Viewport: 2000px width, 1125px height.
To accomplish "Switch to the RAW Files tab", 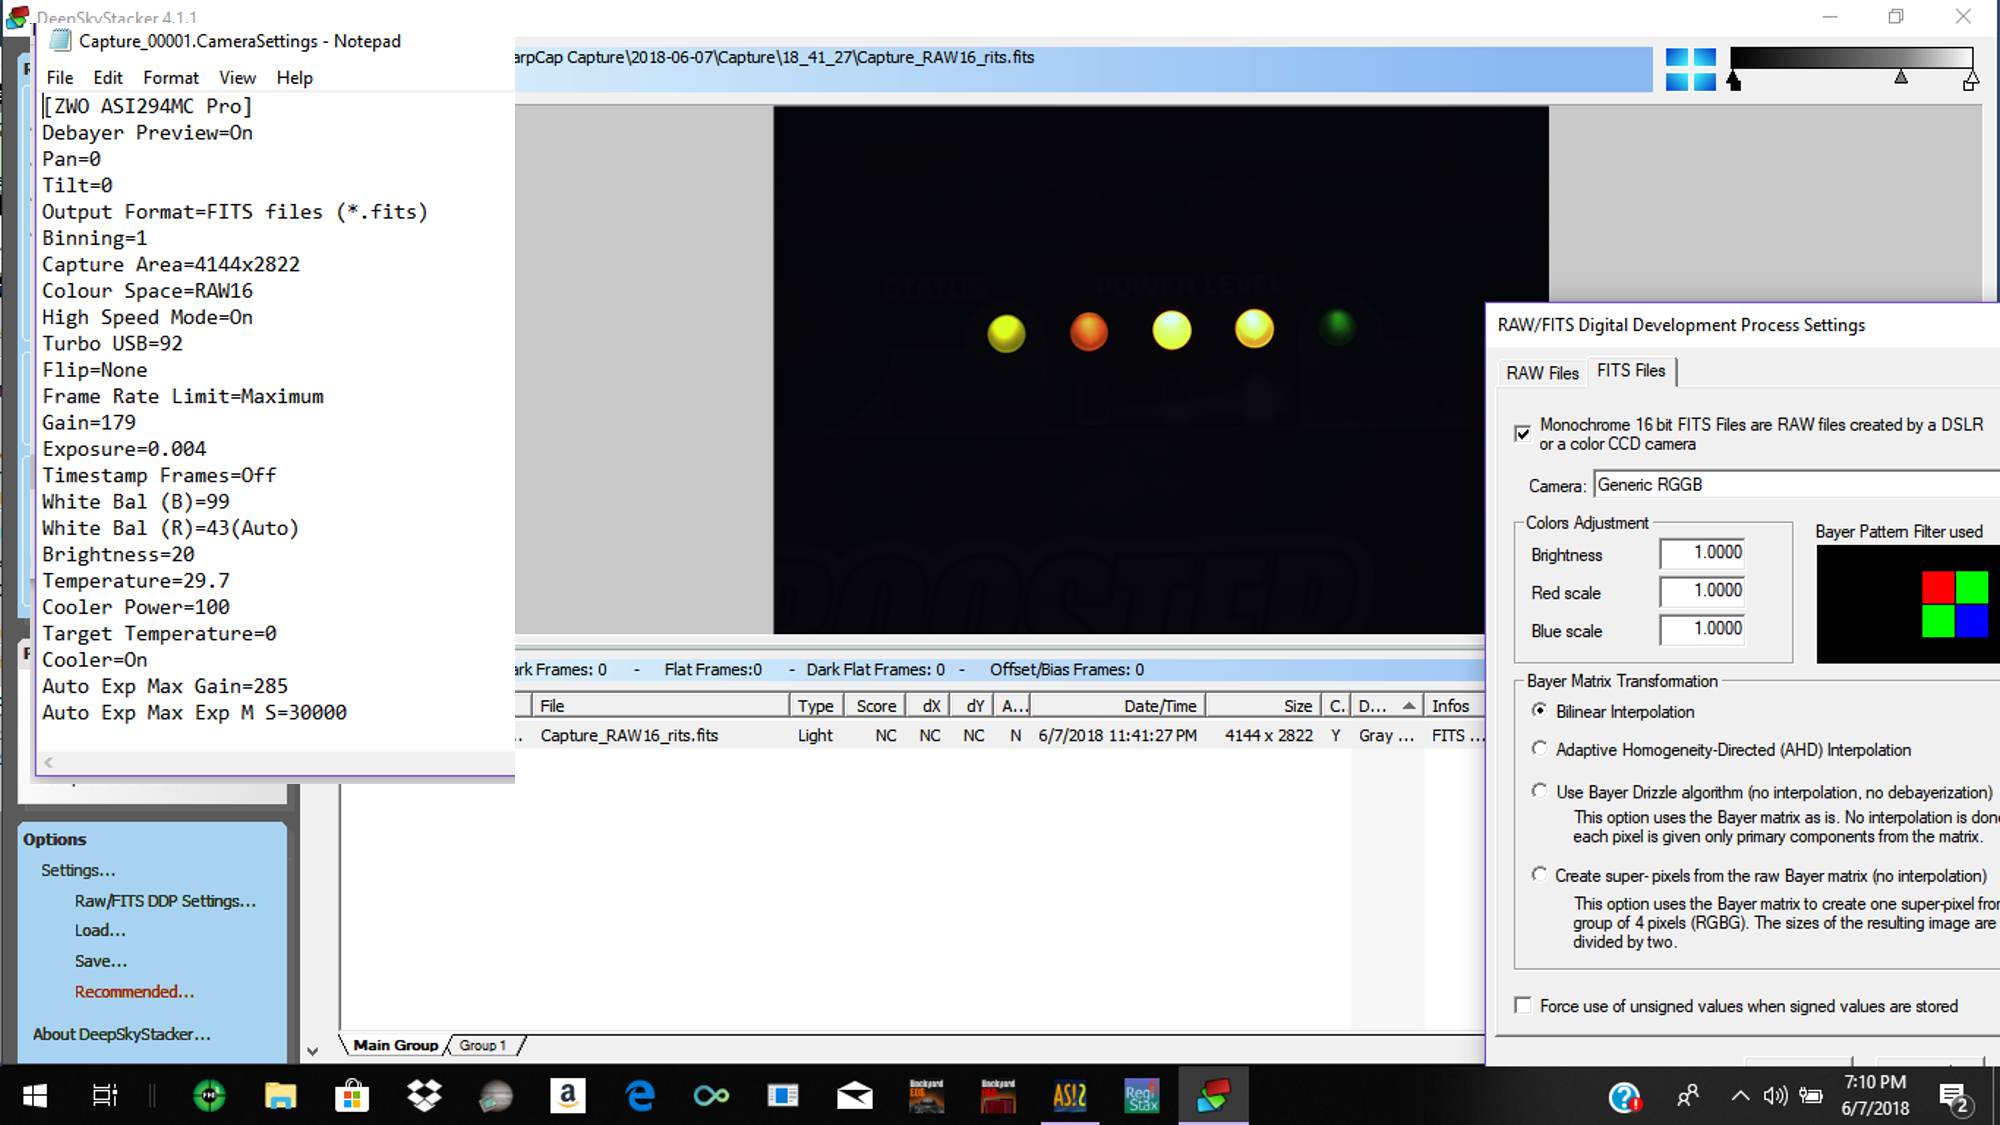I will pos(1542,373).
